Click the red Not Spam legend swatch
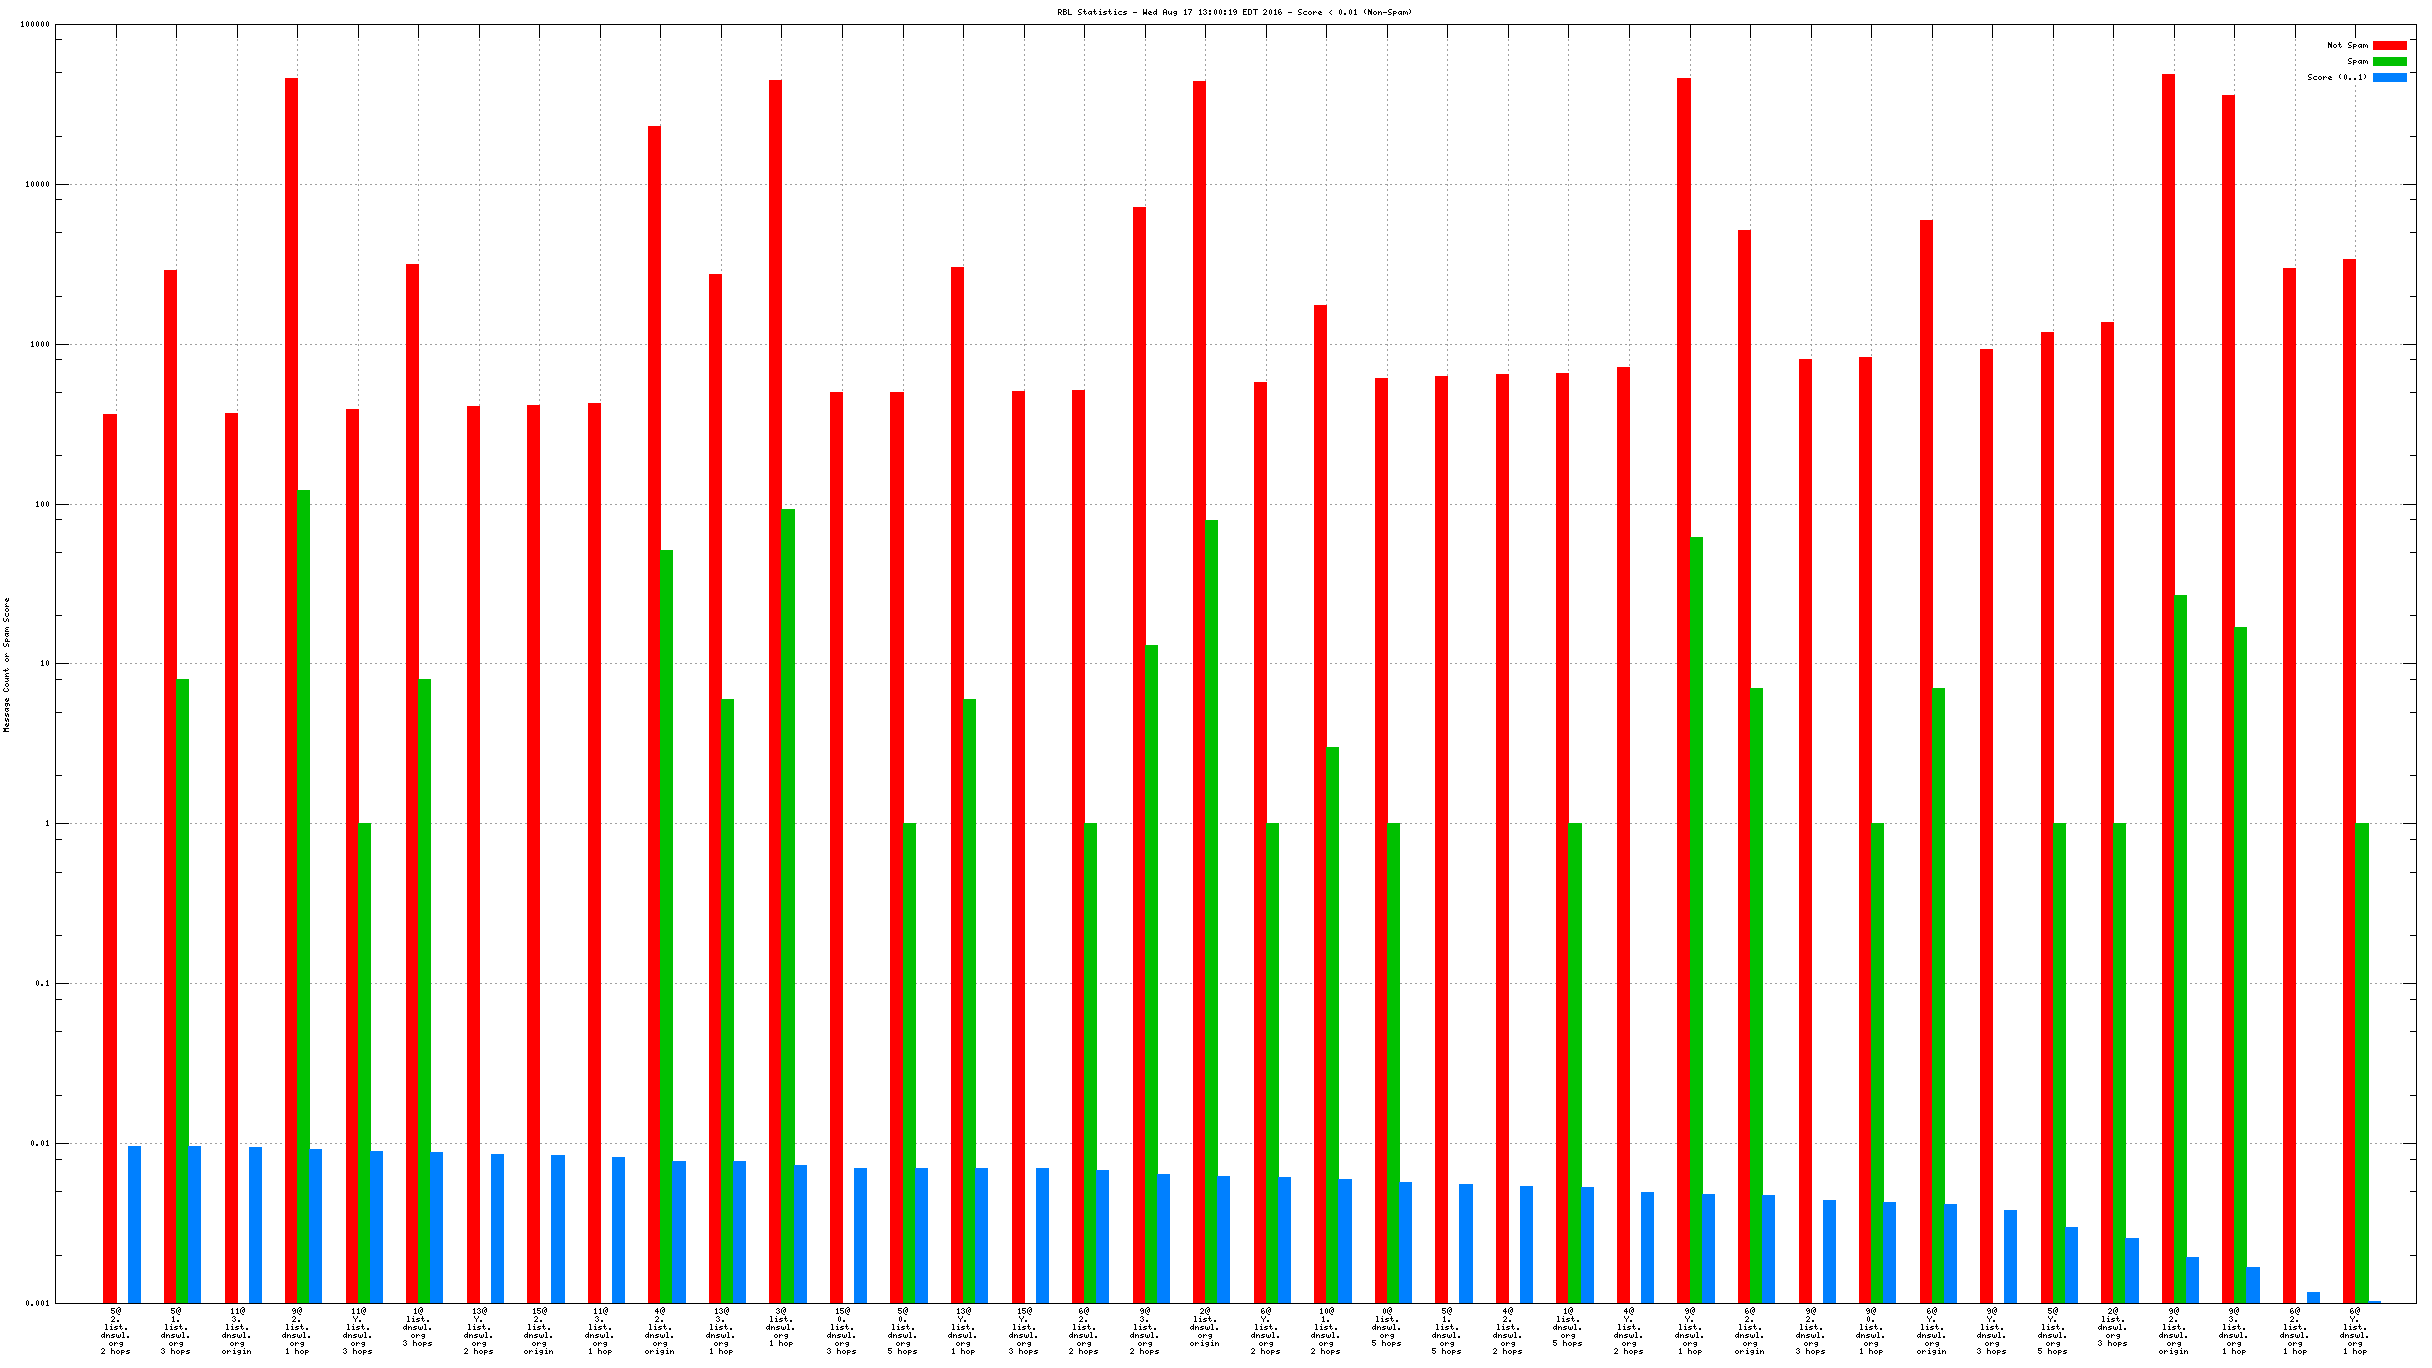 2389,45
